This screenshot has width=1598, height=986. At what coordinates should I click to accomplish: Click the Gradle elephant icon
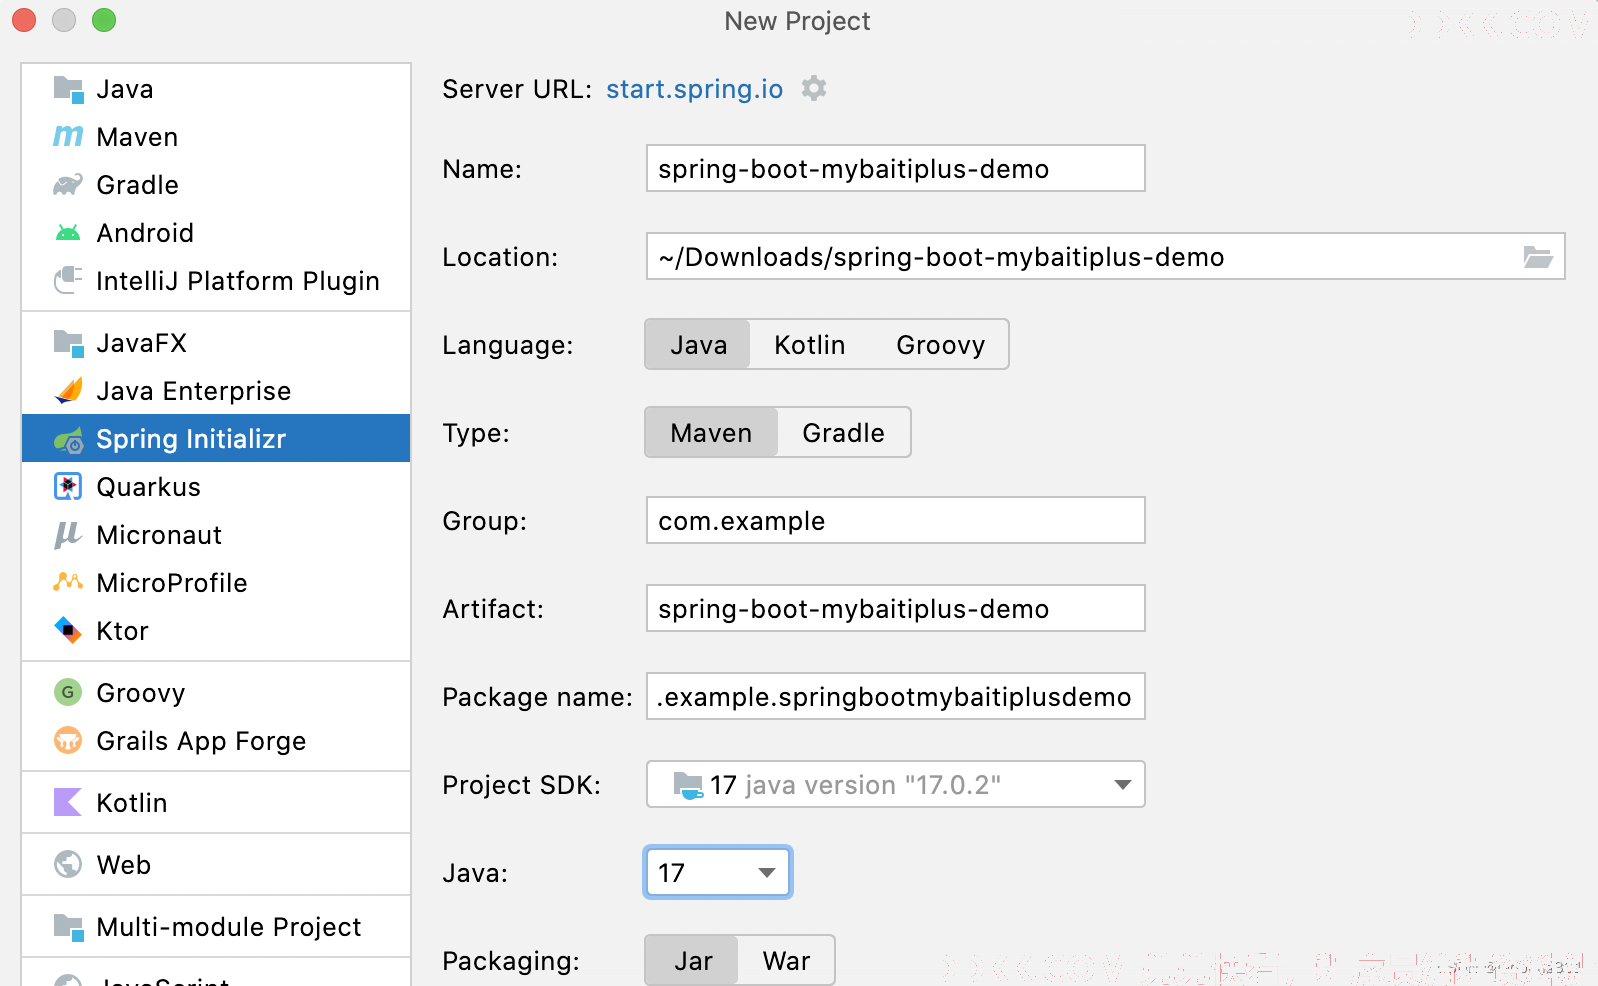click(x=68, y=185)
